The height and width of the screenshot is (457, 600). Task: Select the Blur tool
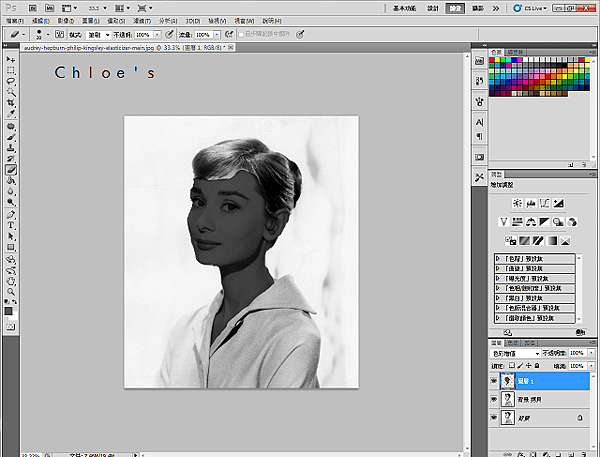(11, 191)
